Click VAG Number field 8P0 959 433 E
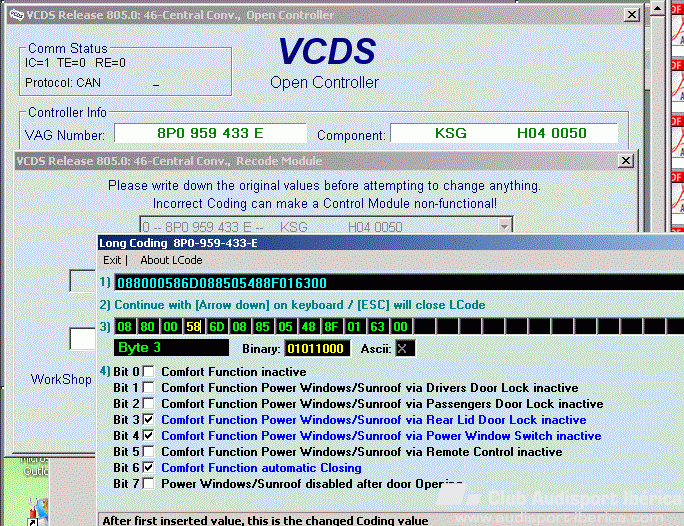Image resolution: width=684 pixels, height=526 pixels. point(210,133)
